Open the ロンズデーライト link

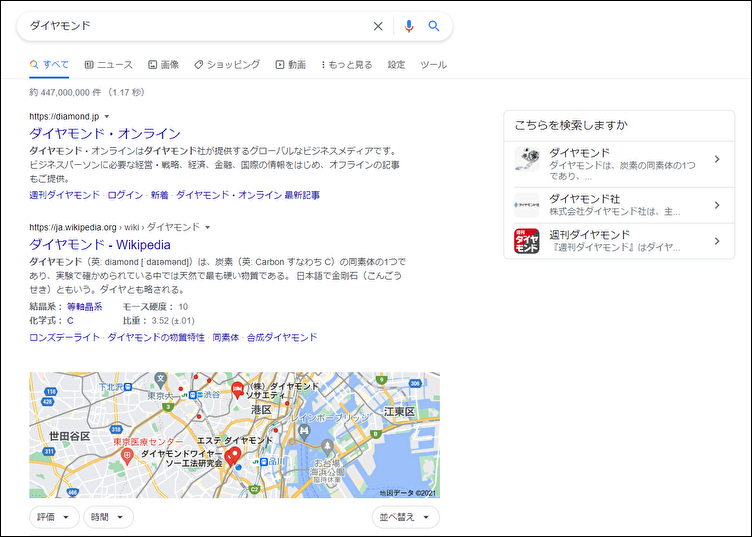64,338
